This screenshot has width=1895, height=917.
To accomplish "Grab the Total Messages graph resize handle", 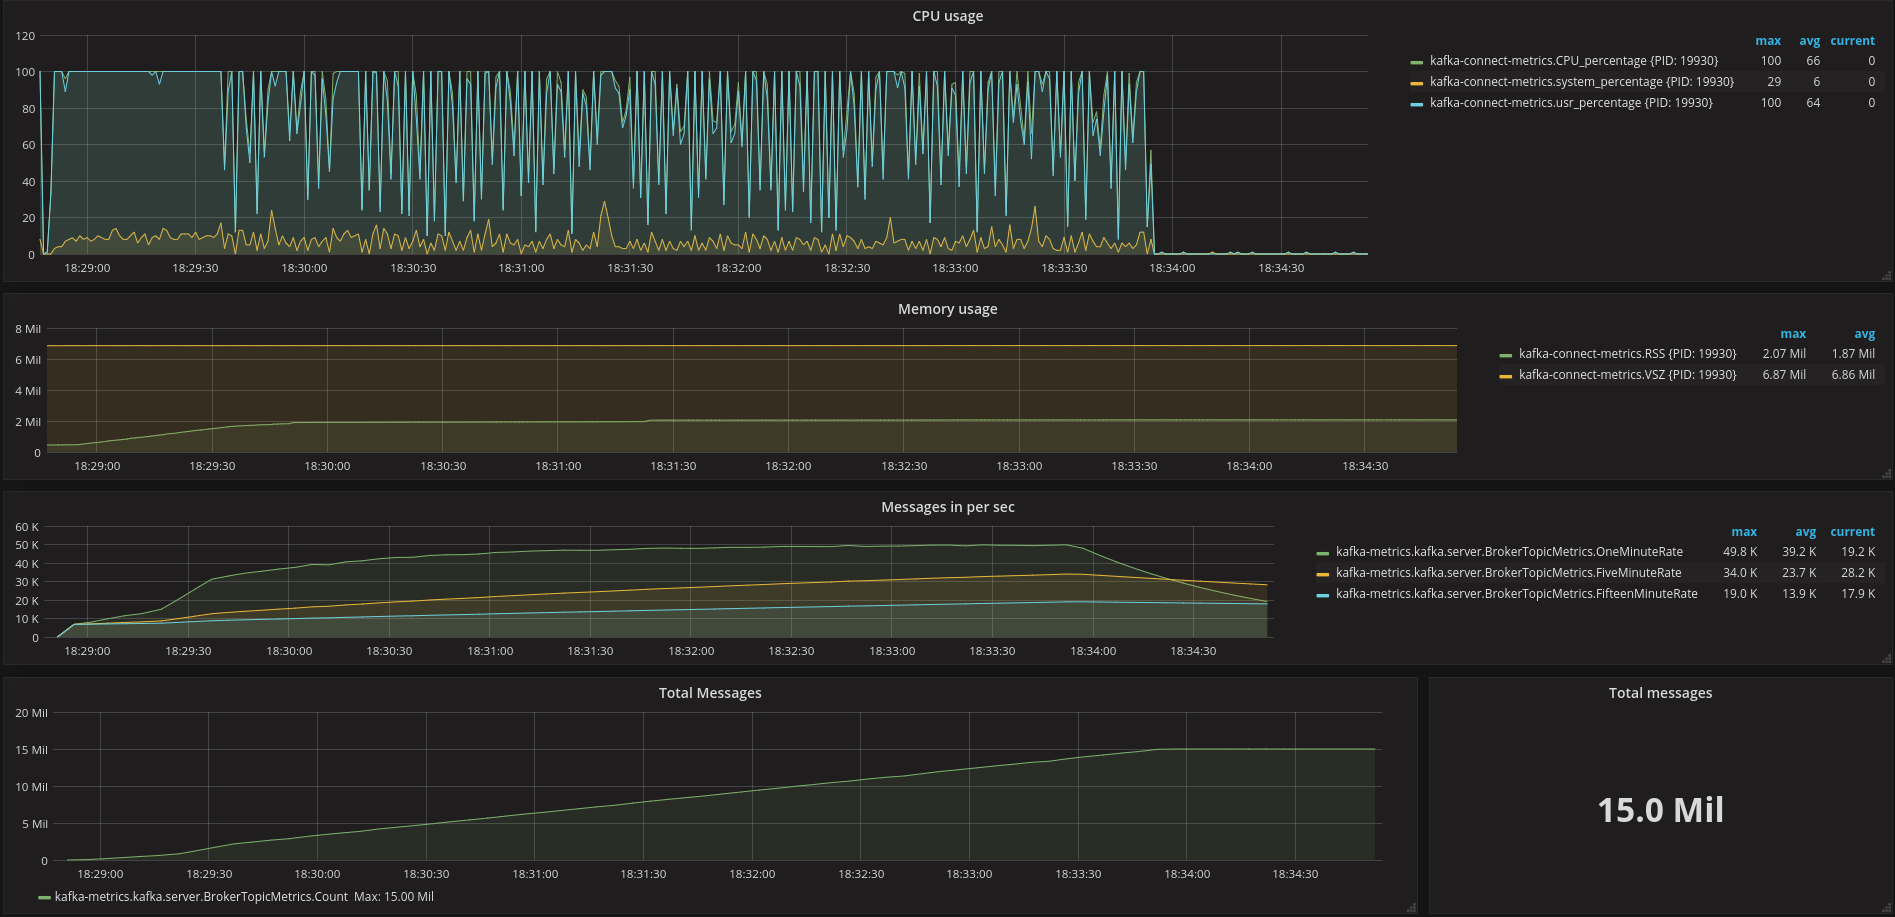I will tap(1411, 907).
